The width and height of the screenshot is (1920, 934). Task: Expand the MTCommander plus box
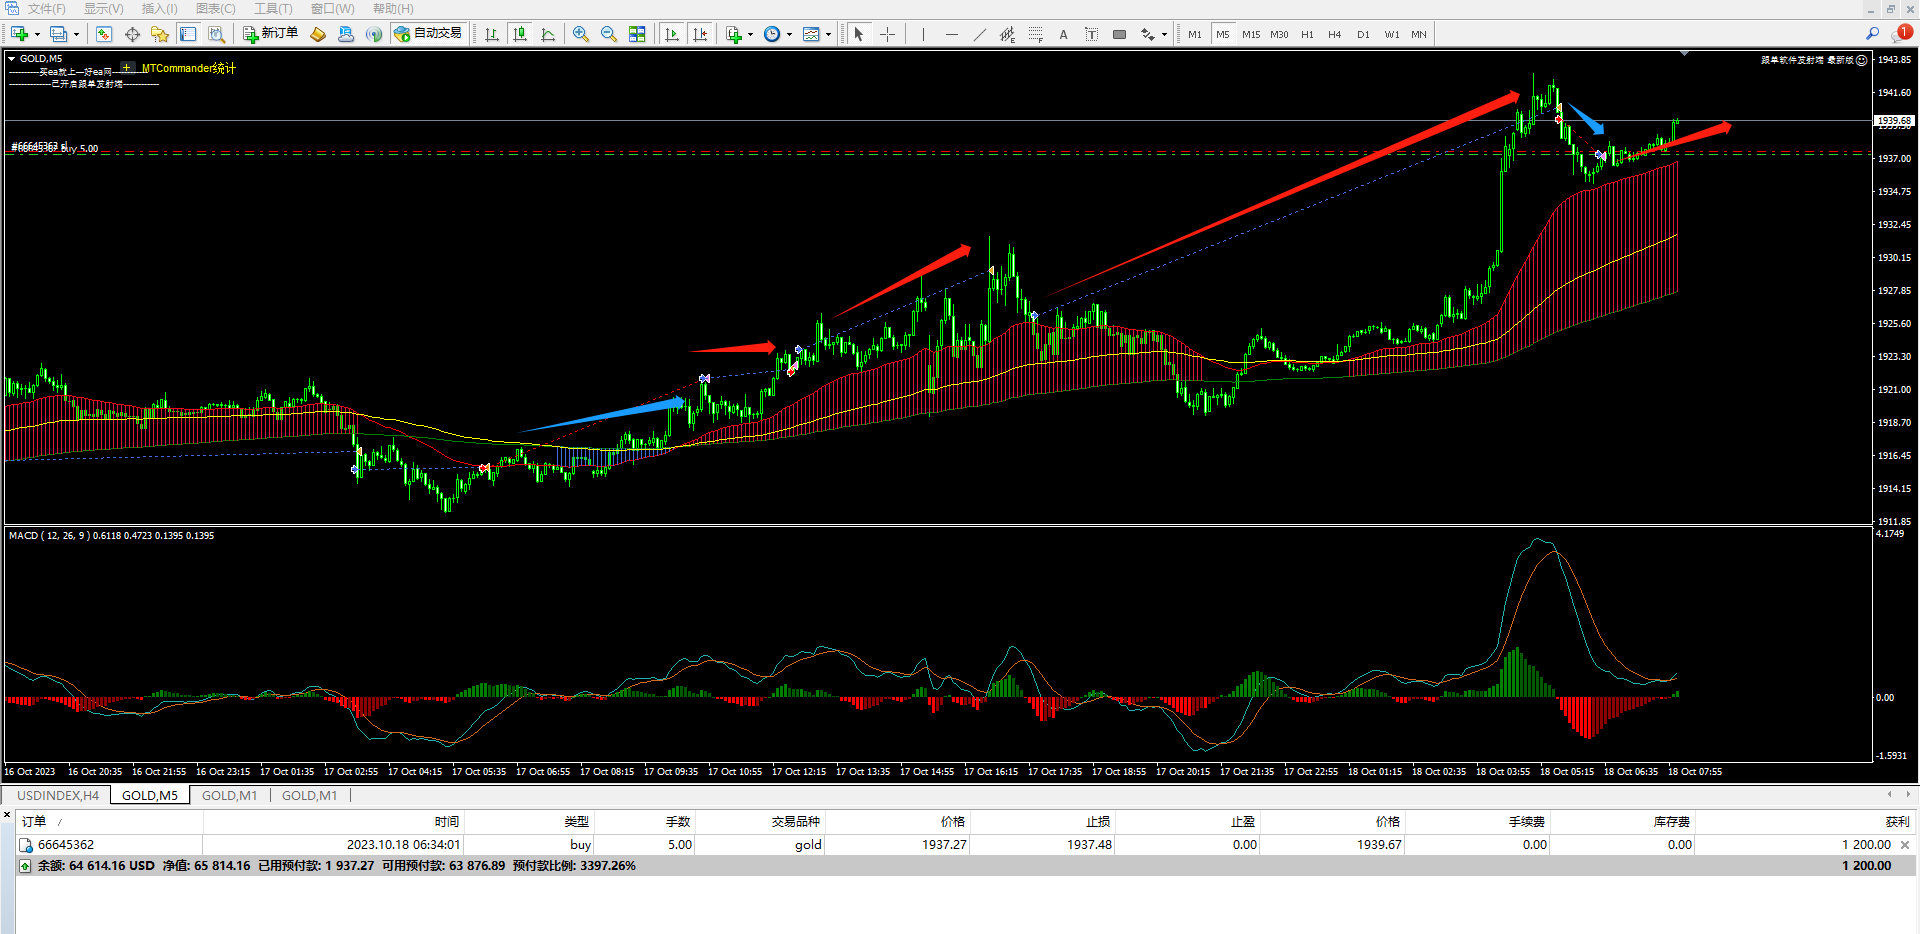click(x=127, y=68)
